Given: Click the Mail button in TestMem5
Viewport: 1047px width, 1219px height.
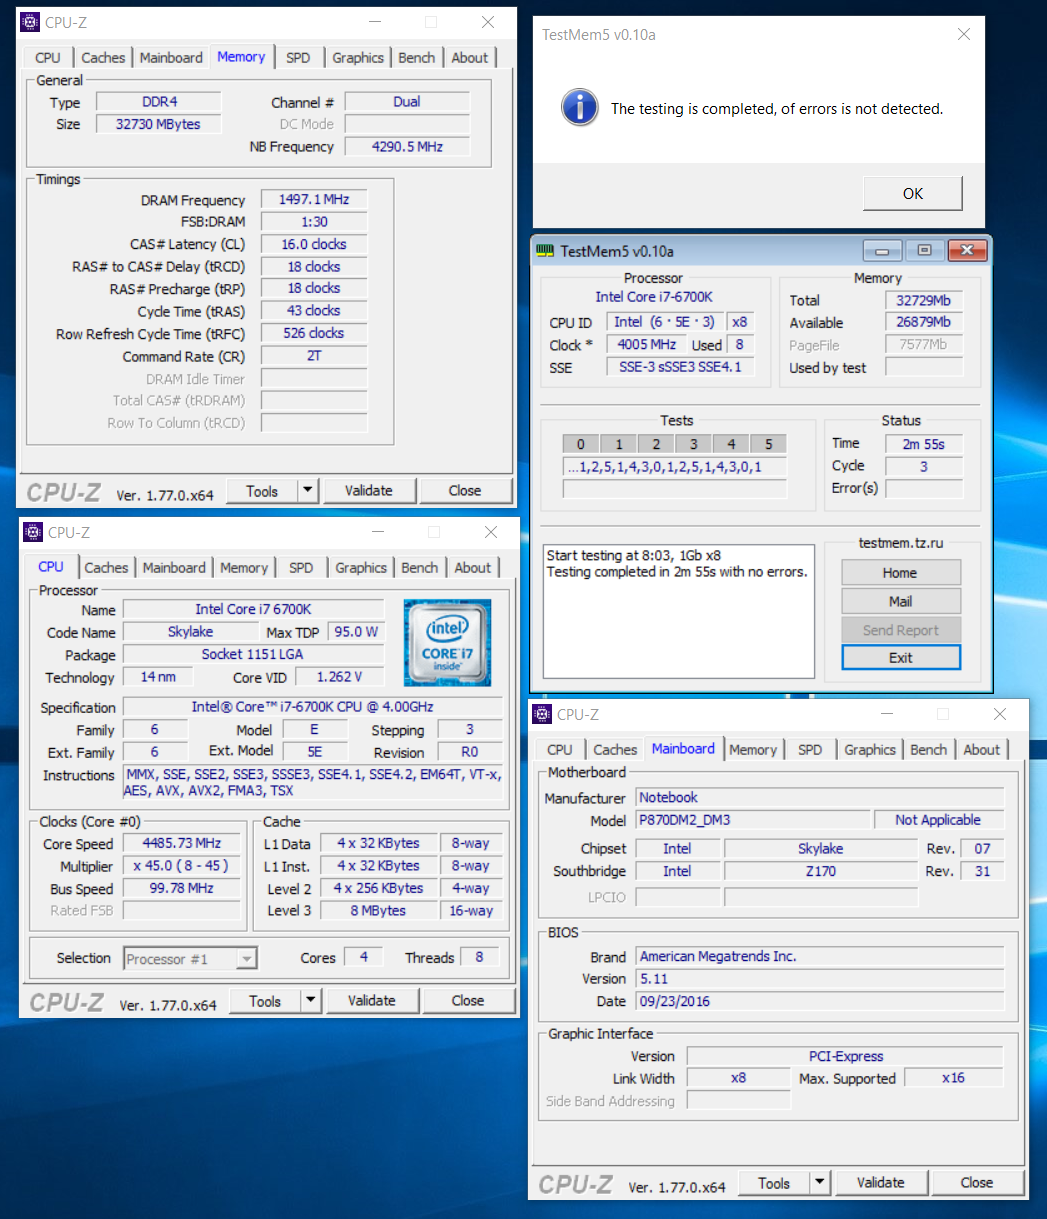Looking at the screenshot, I should [x=900, y=601].
